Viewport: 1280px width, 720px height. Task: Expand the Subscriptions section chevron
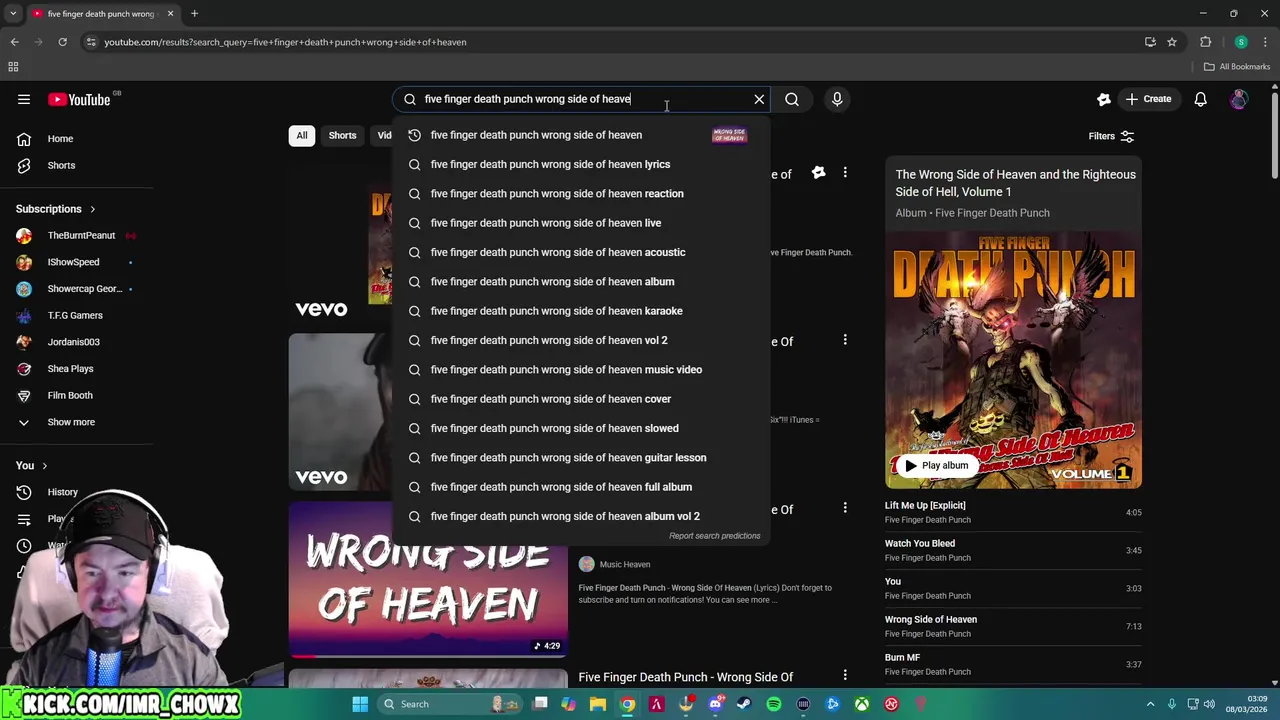click(x=92, y=209)
